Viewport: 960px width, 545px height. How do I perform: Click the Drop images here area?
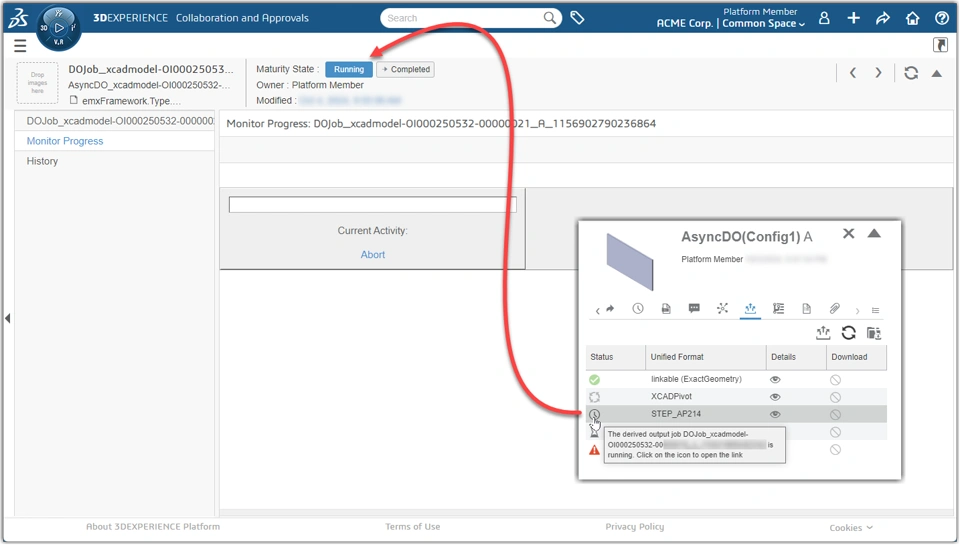pos(37,83)
